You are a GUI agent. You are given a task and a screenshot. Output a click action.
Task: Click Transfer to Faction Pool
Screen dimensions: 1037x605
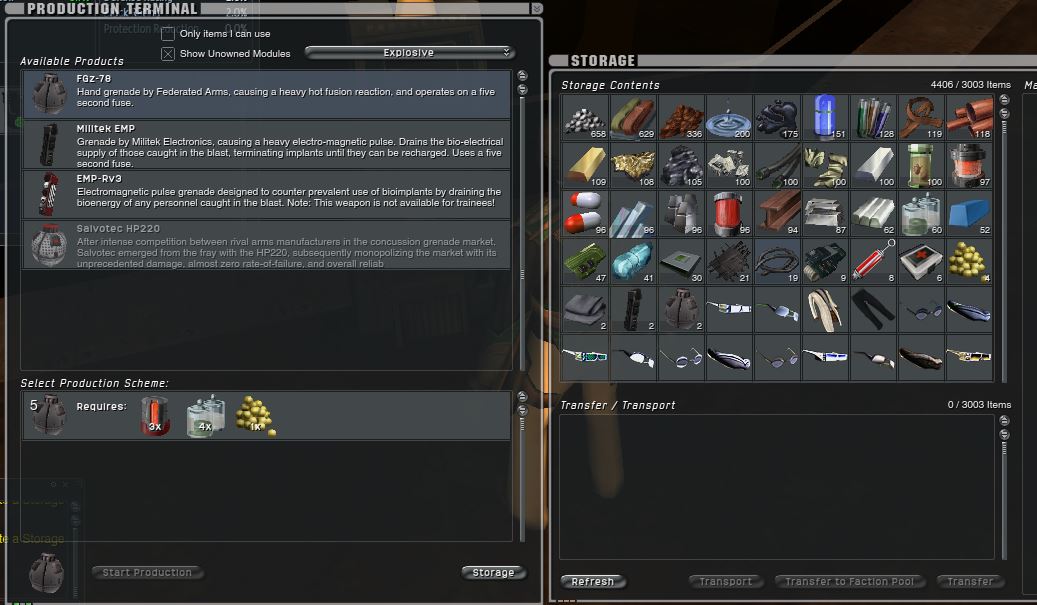(x=849, y=581)
